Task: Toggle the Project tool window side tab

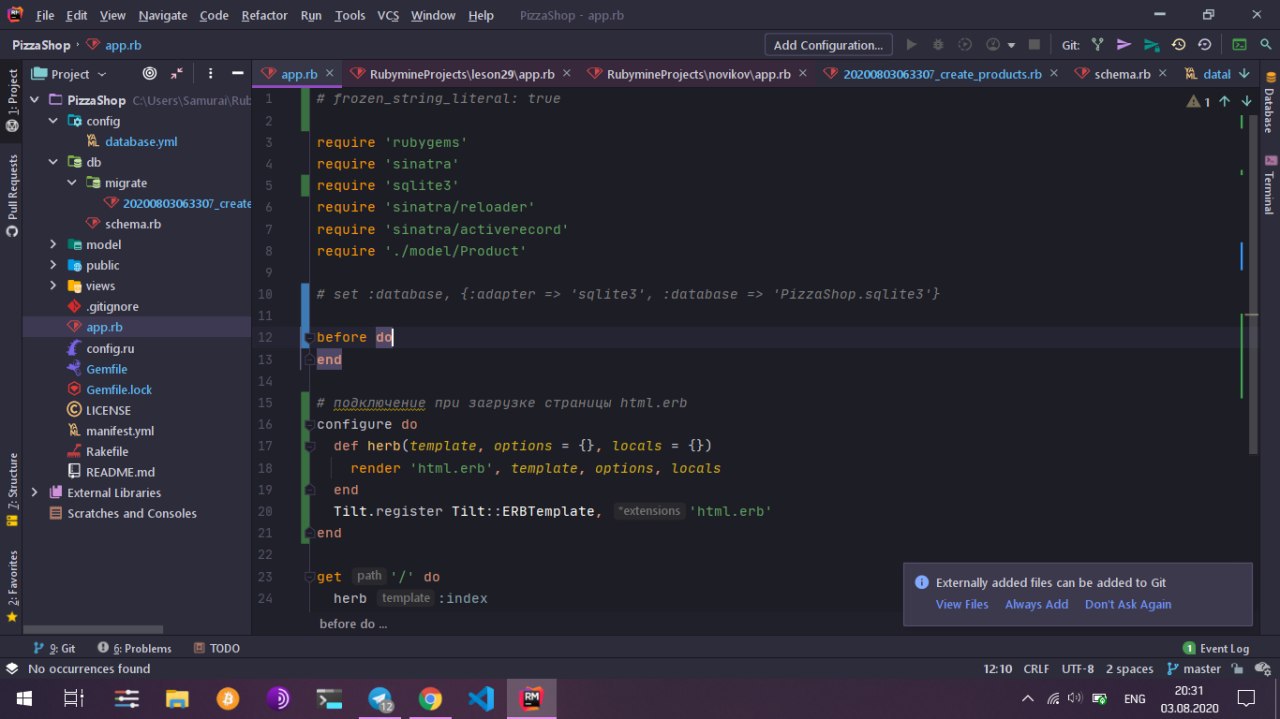Action: 12,100
